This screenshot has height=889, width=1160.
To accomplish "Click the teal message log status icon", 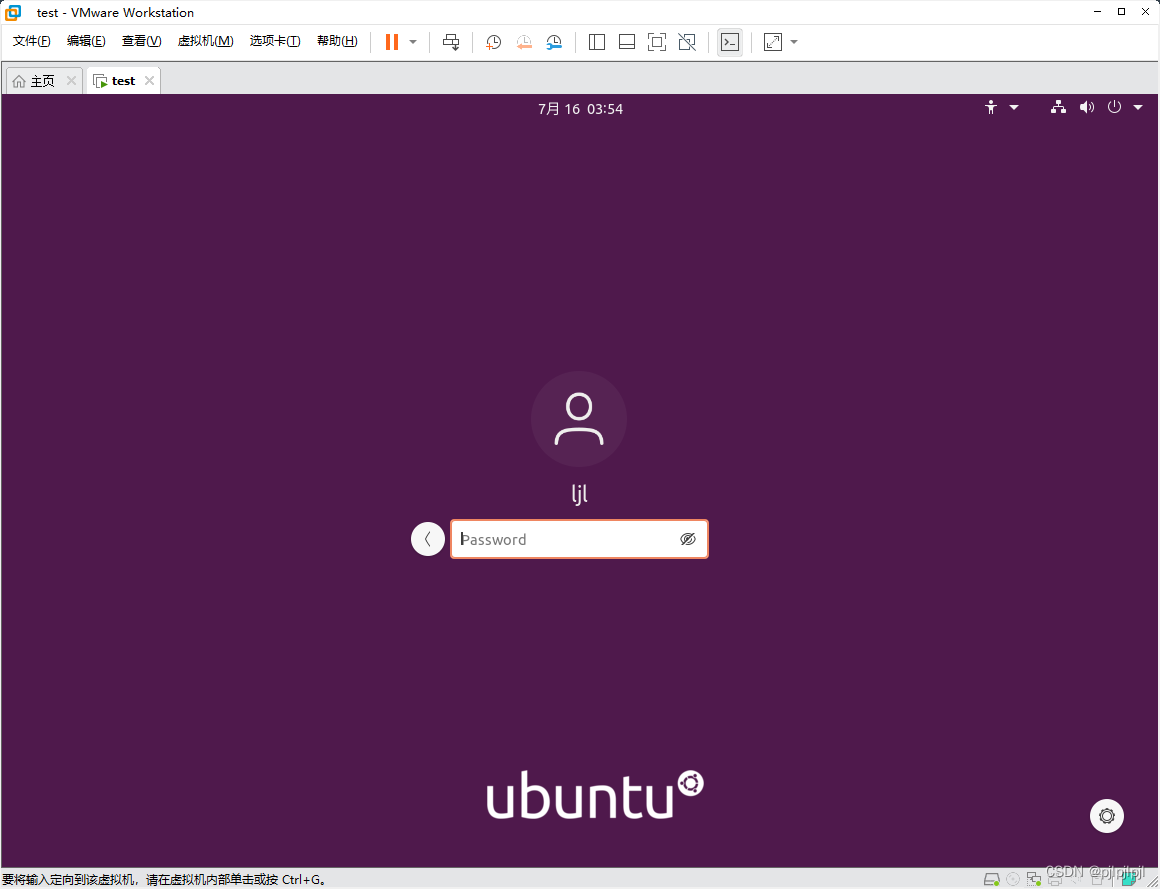I will [x=1128, y=879].
